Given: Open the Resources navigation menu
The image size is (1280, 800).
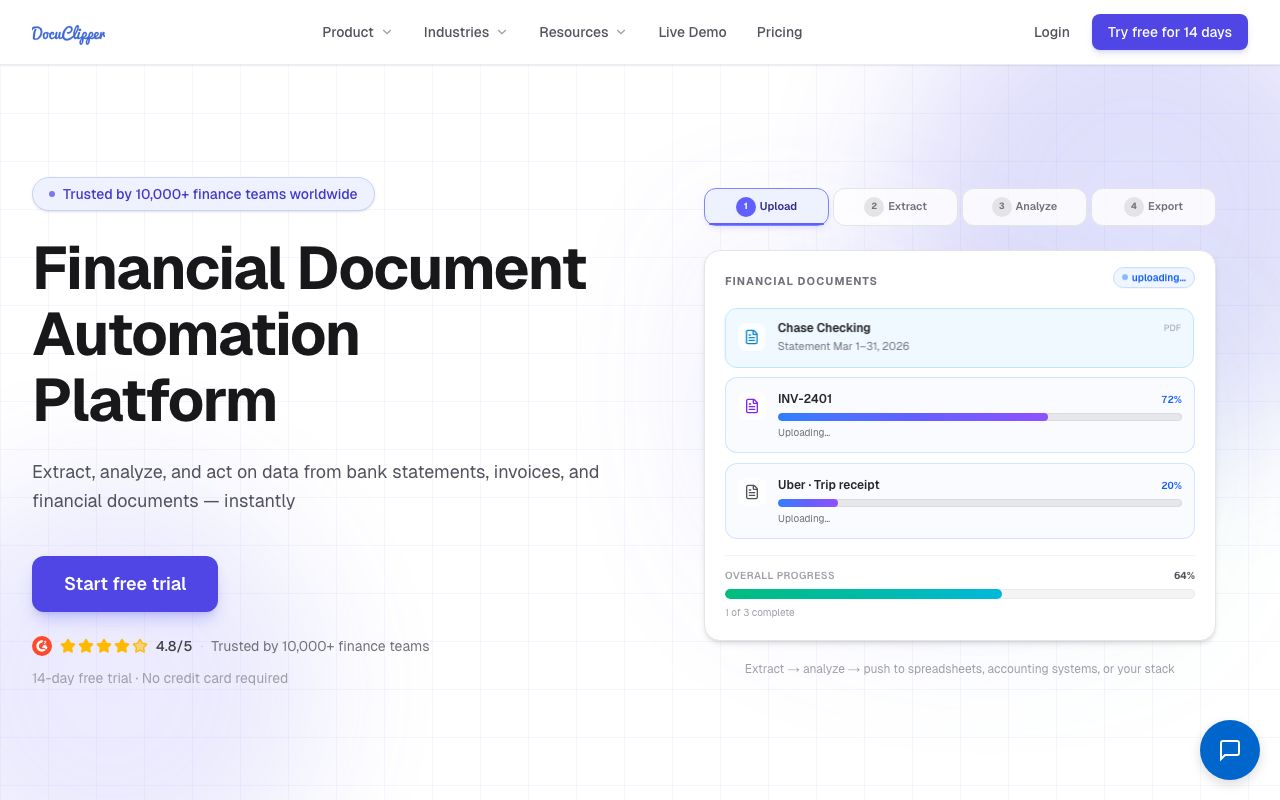Looking at the screenshot, I should click(583, 32).
